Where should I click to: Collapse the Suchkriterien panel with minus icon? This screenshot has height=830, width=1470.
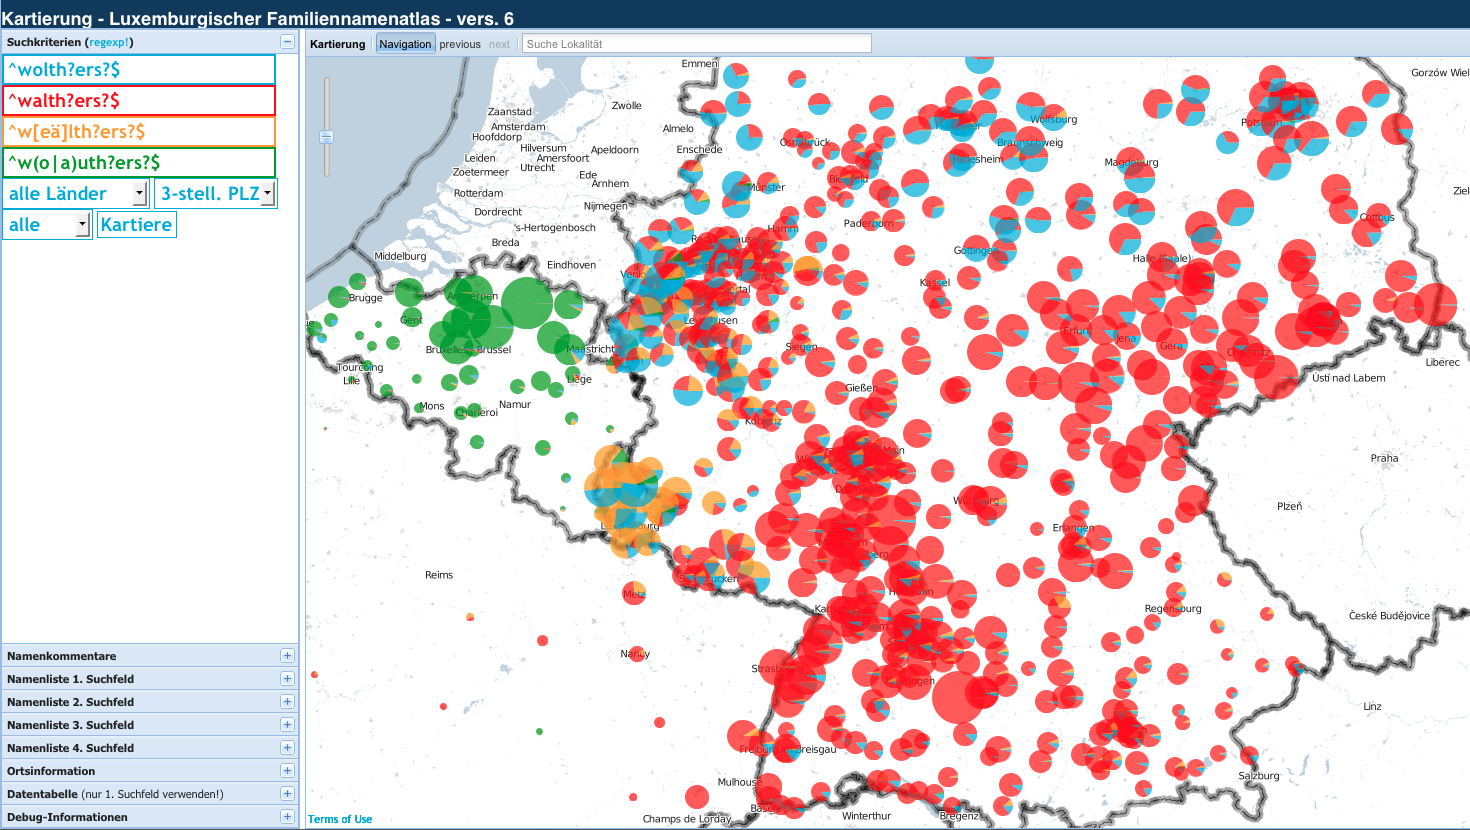point(287,42)
